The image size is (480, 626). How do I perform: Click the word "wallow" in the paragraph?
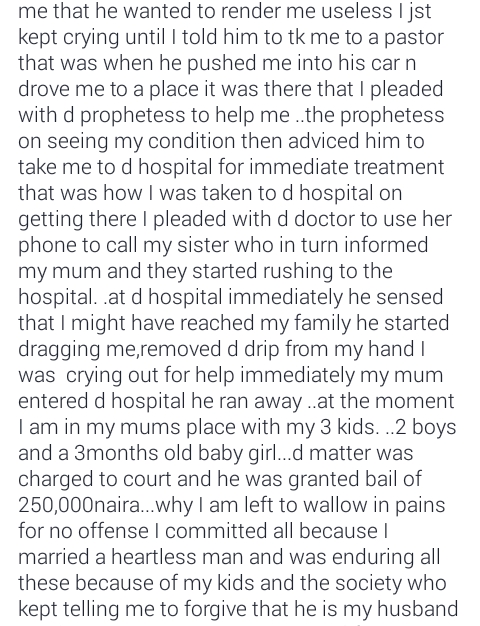(336, 505)
